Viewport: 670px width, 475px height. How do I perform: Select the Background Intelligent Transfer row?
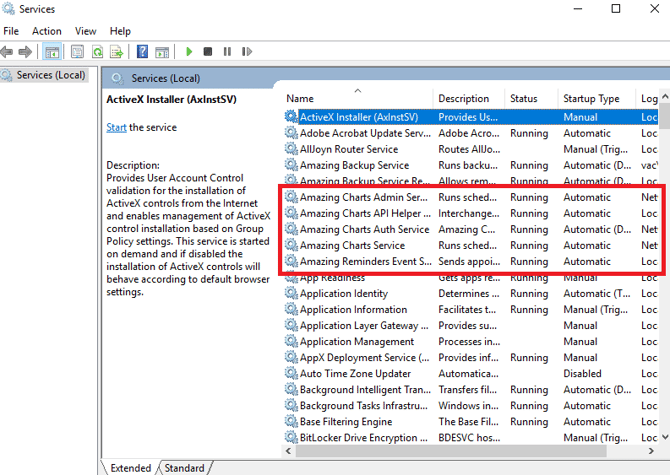pos(471,389)
